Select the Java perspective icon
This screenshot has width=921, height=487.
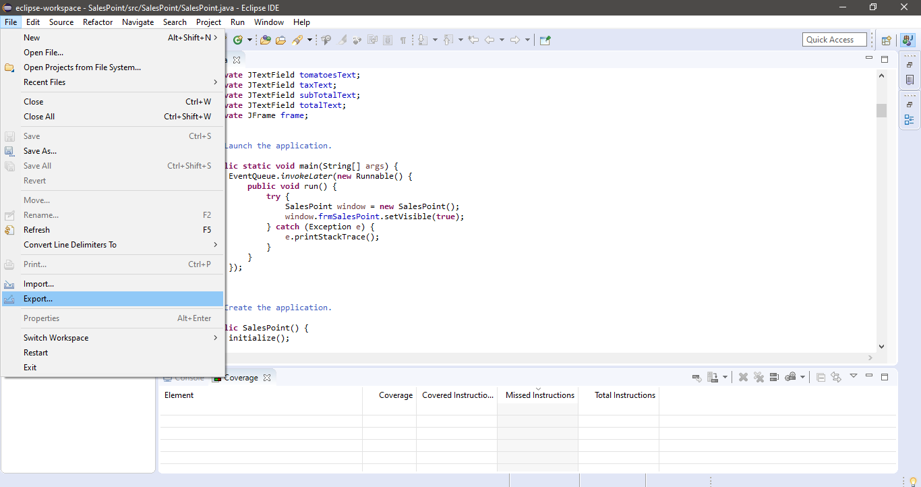[x=908, y=40]
